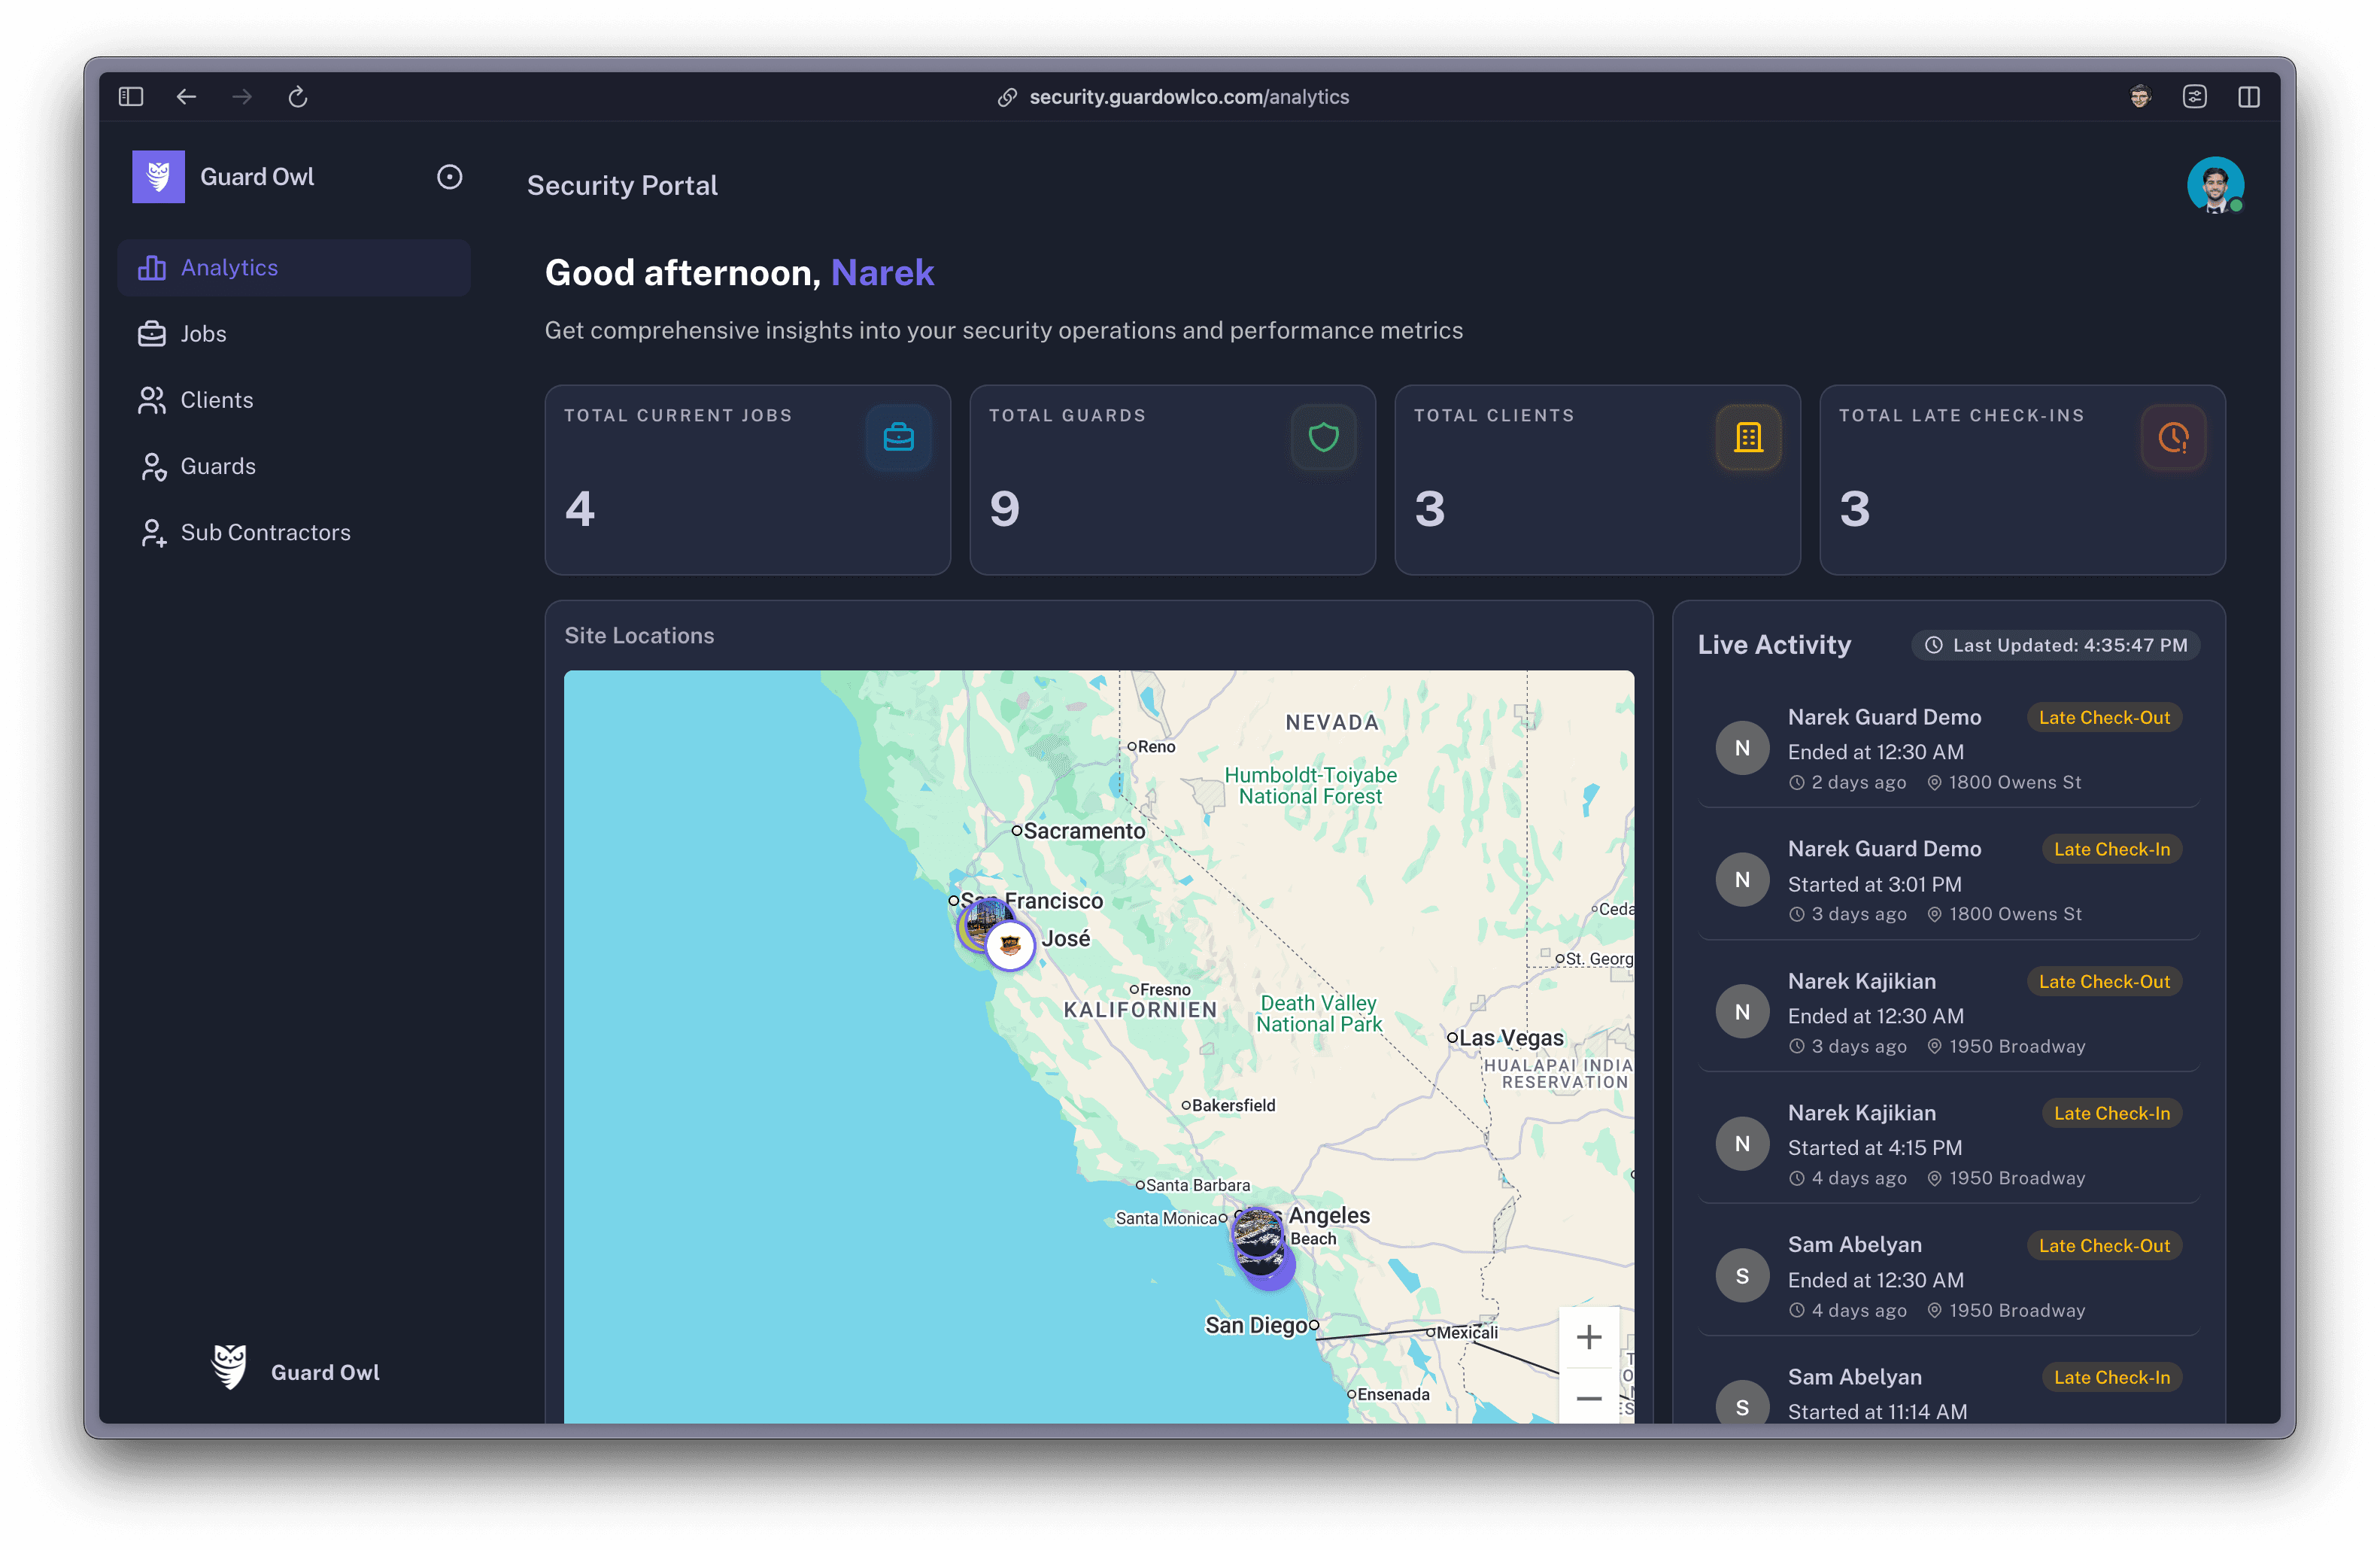Switch to the Security Portal heading link

click(622, 185)
